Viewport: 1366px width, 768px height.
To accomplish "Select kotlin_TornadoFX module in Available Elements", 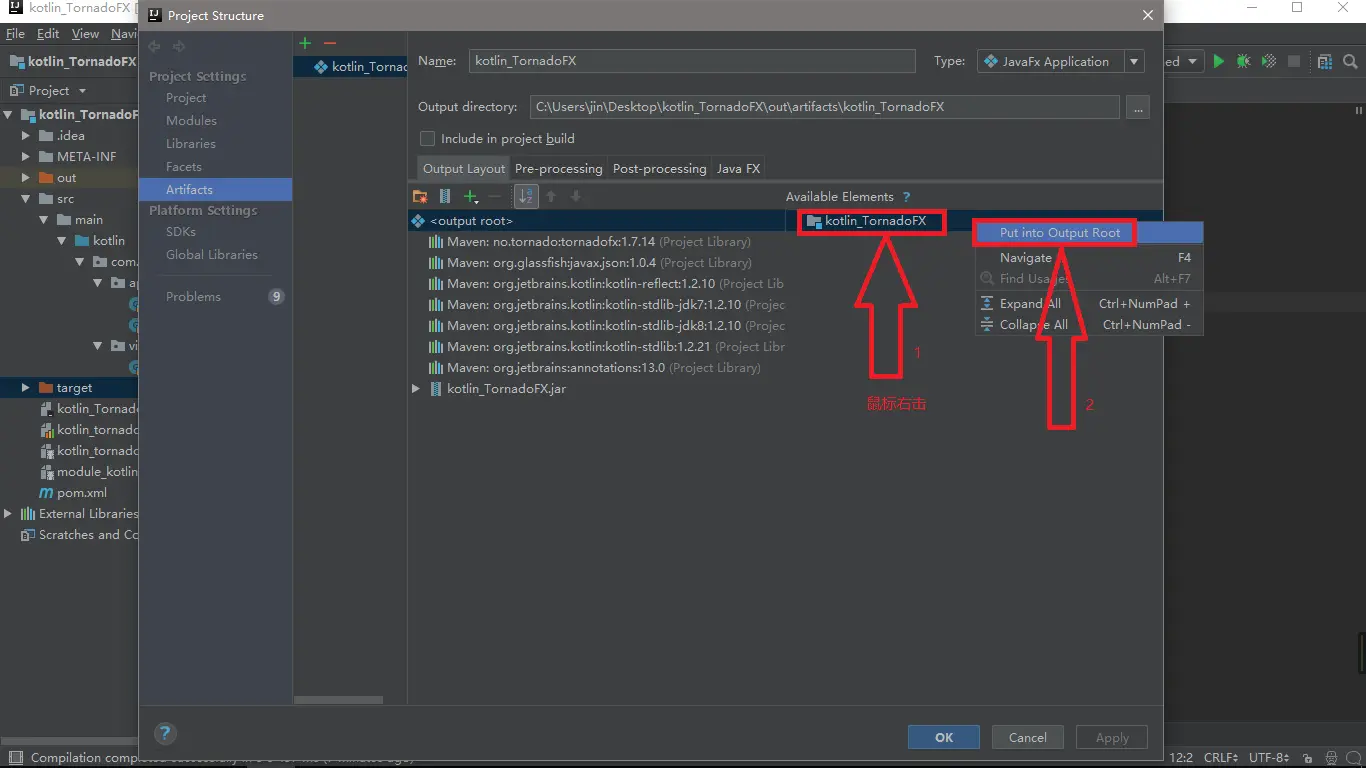I will click(x=868, y=221).
